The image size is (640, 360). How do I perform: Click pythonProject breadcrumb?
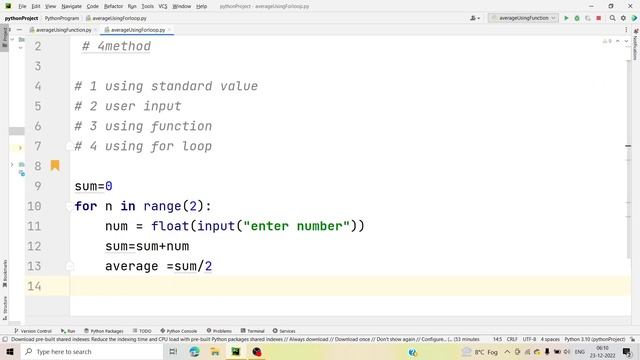(21, 18)
